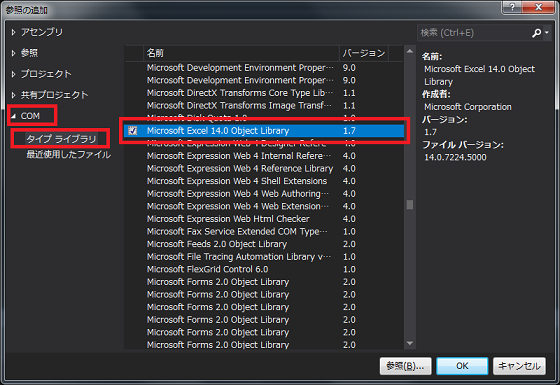The image size is (560, 385).
Task: Sort by the バージョン column header
Action: 364,53
